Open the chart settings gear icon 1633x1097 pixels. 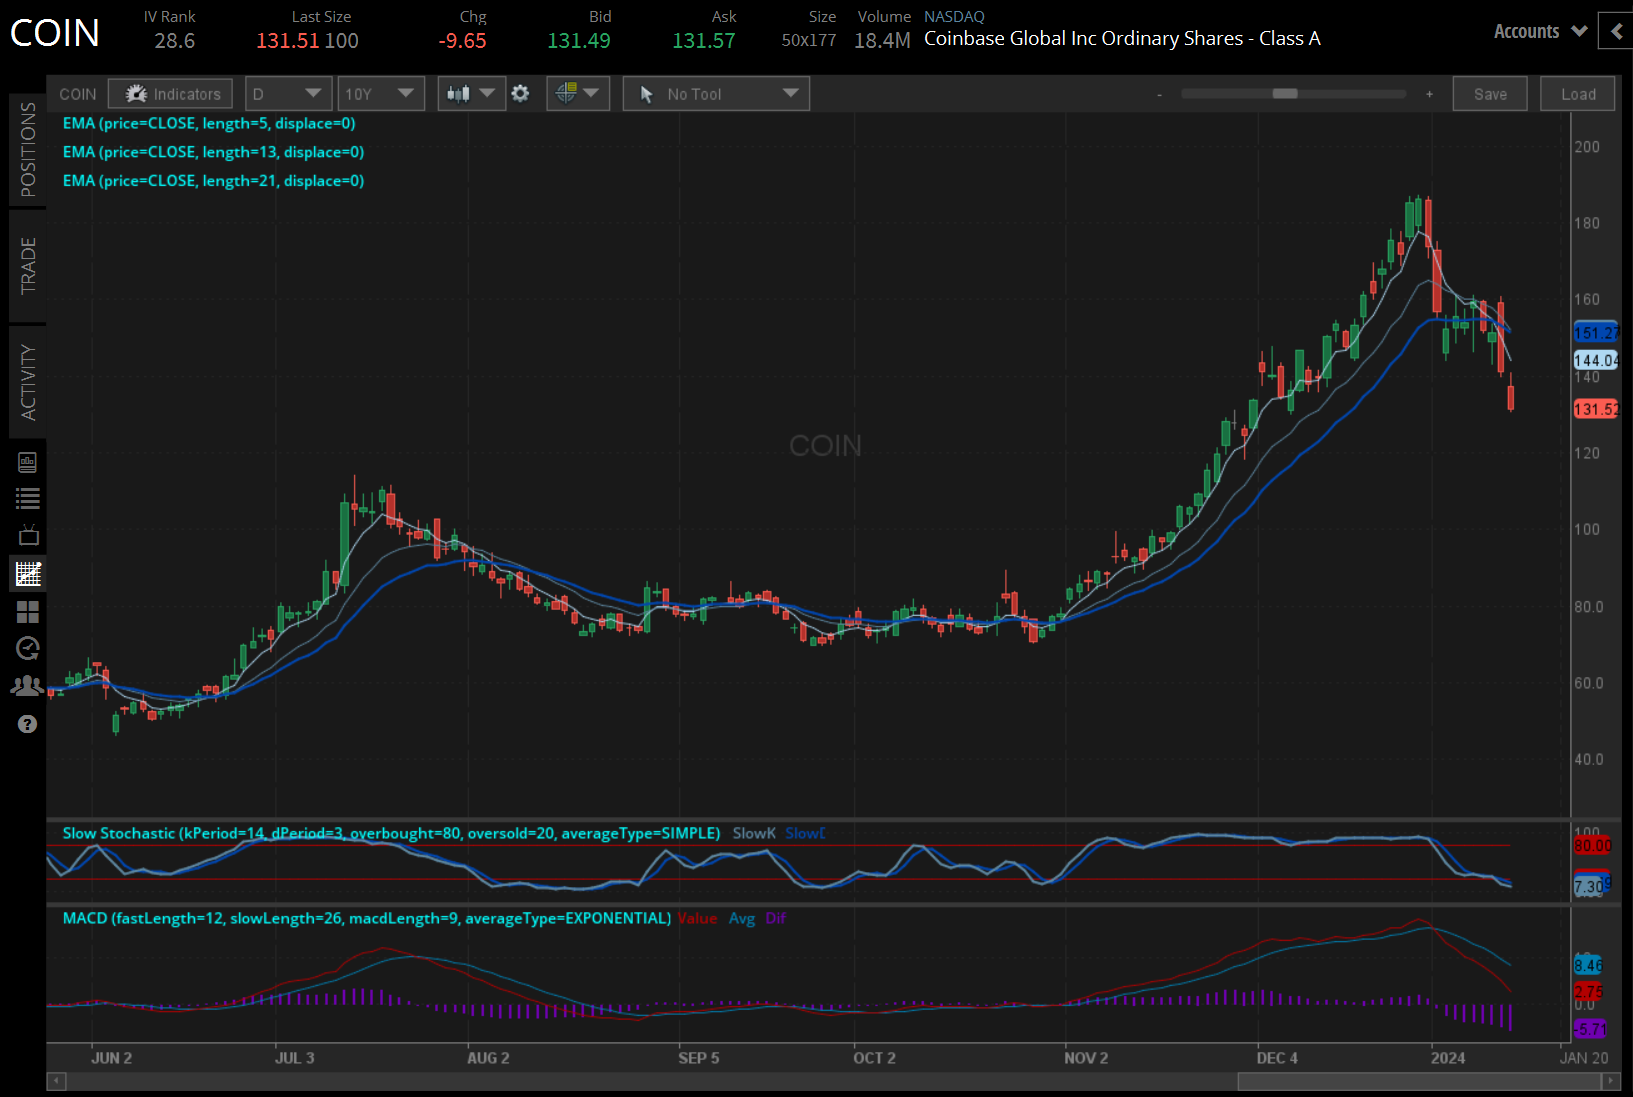tap(520, 93)
